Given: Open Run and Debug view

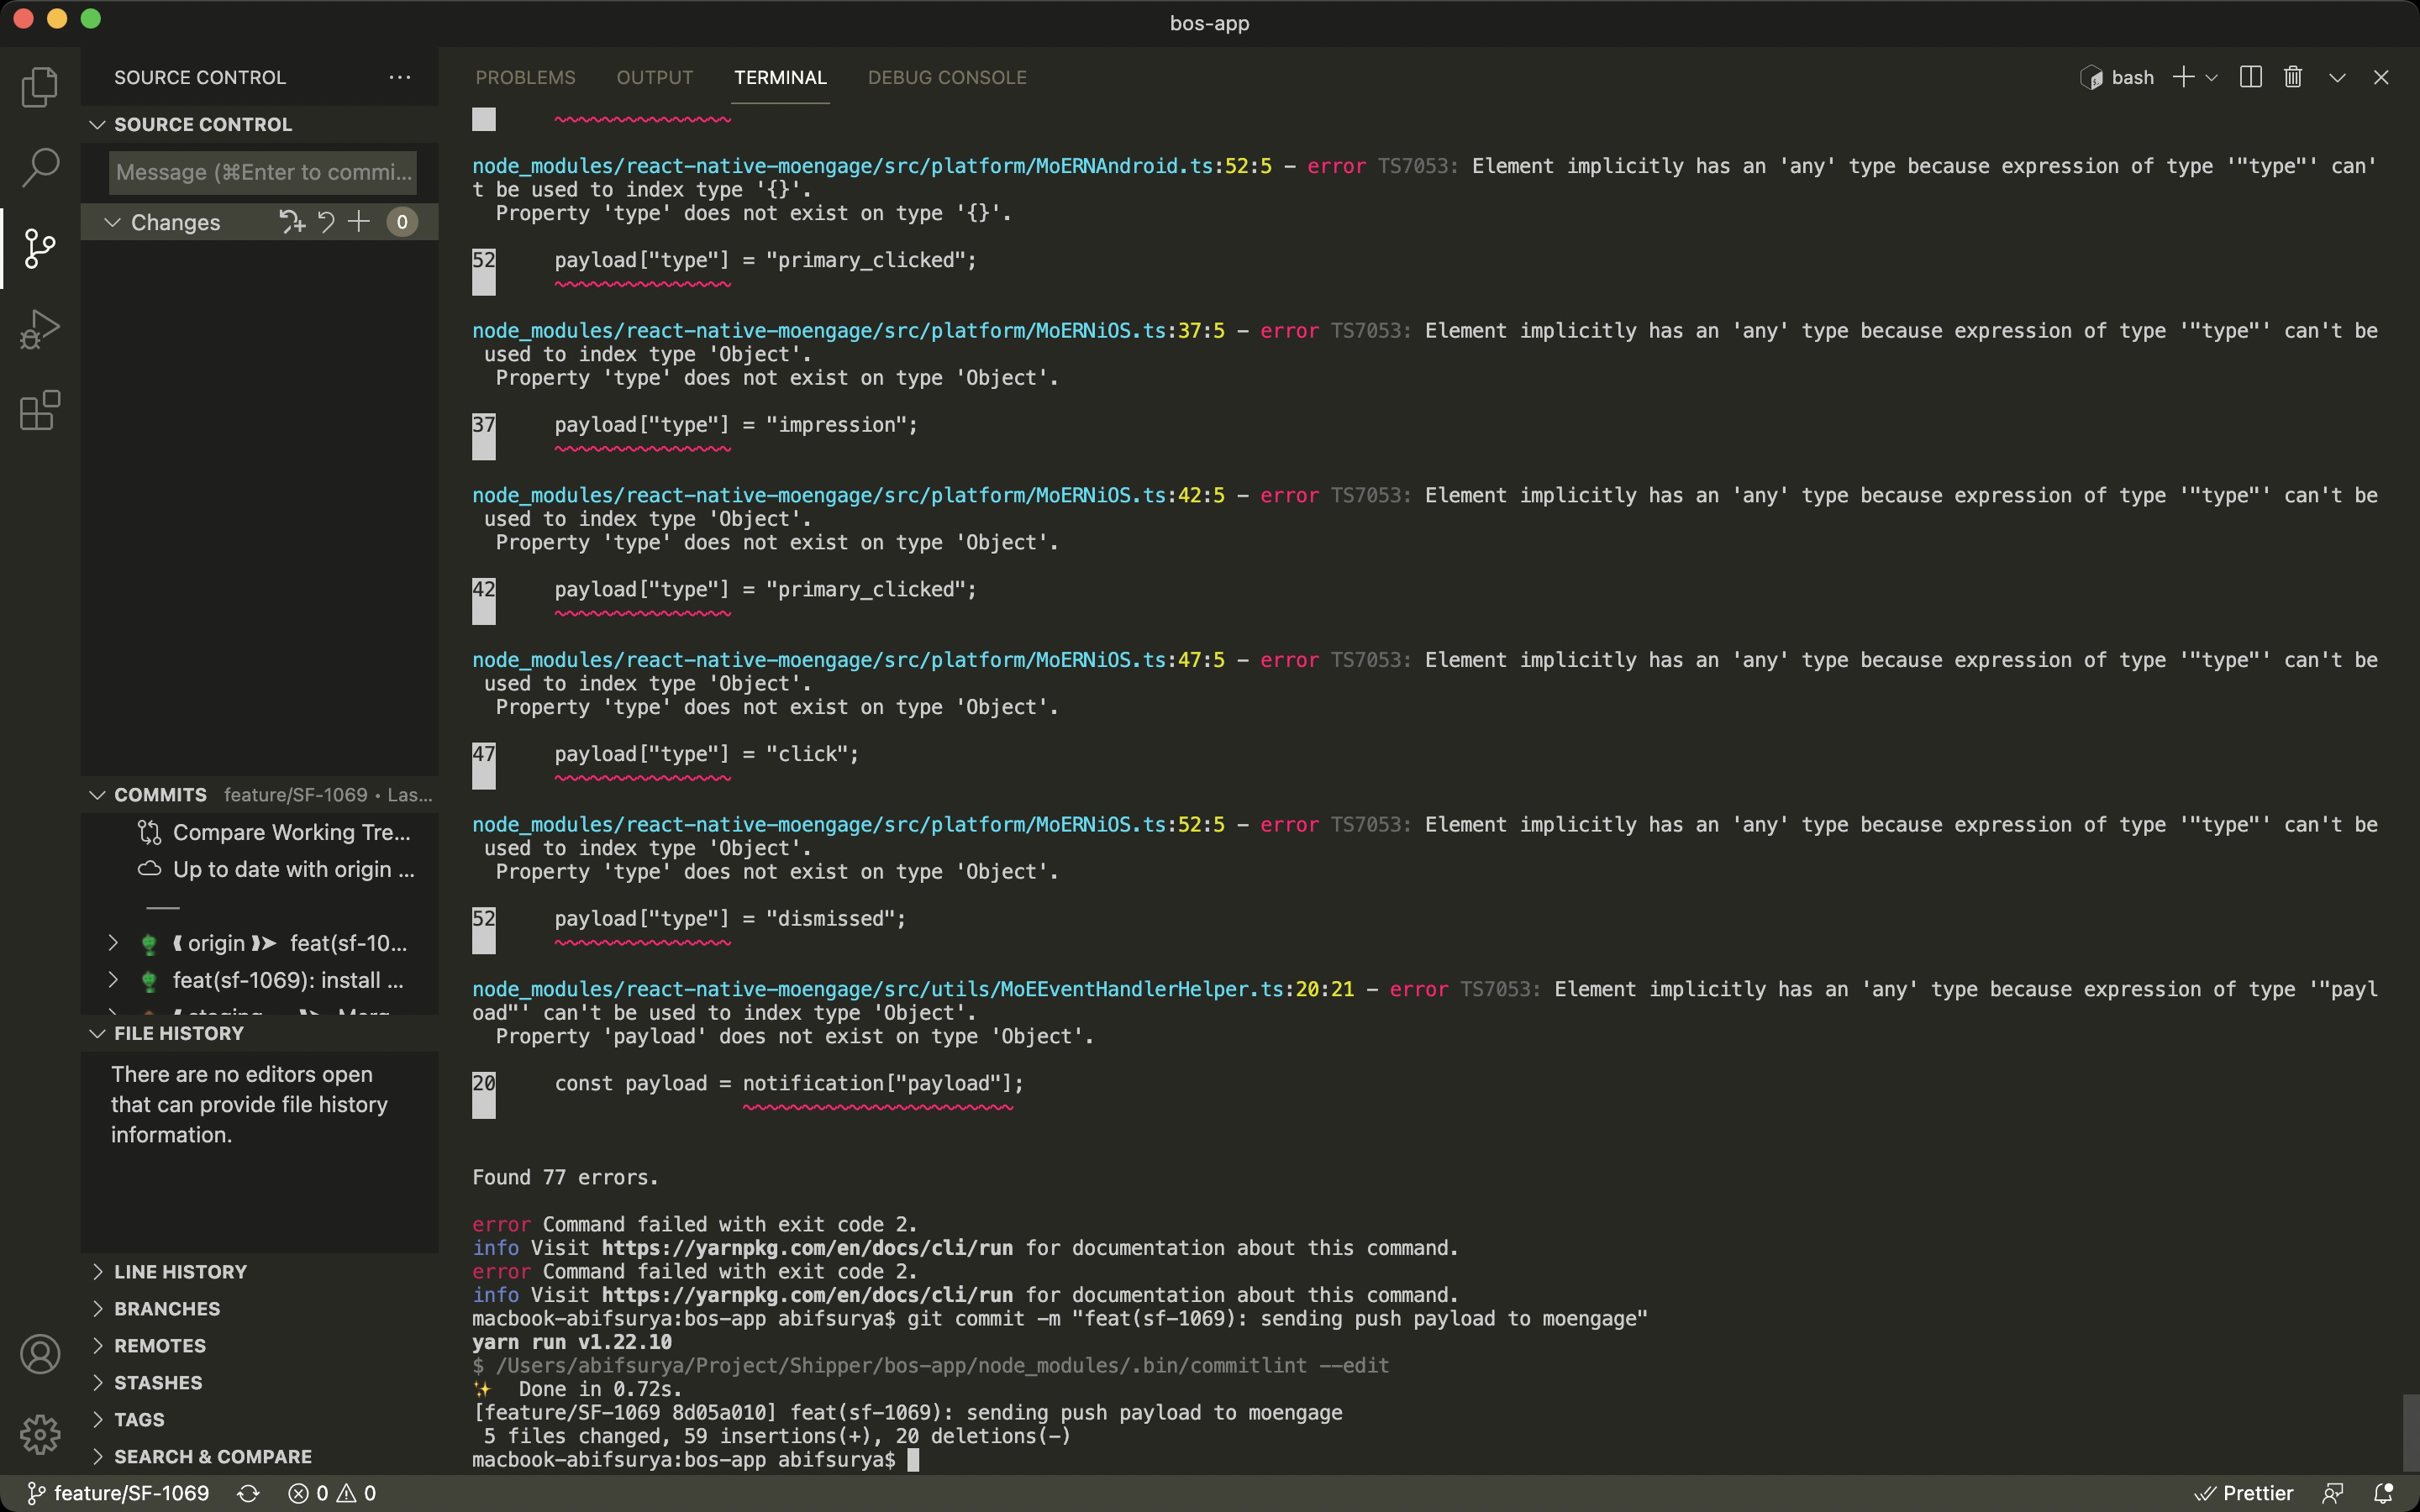Looking at the screenshot, I should [x=40, y=329].
